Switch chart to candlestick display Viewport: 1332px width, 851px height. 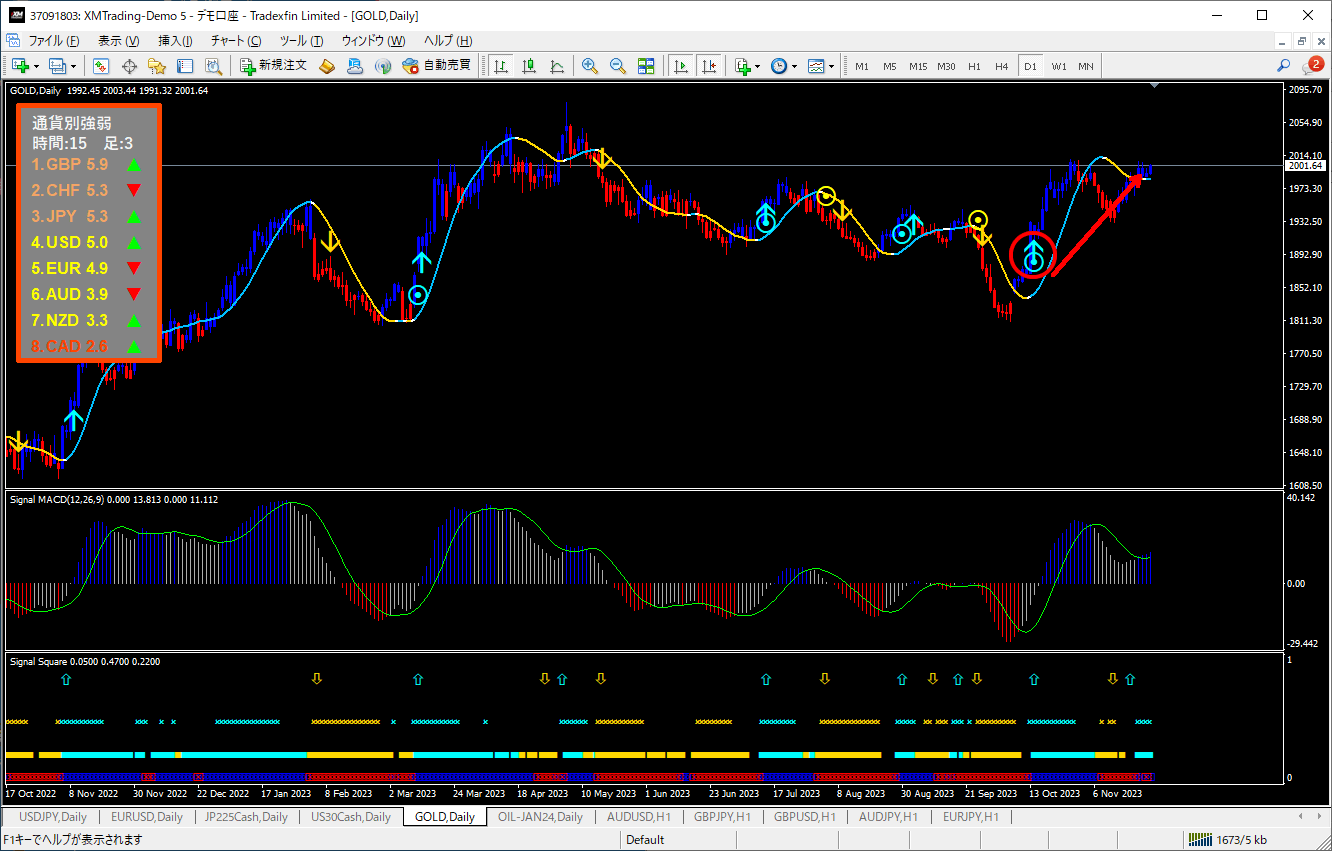(x=529, y=66)
